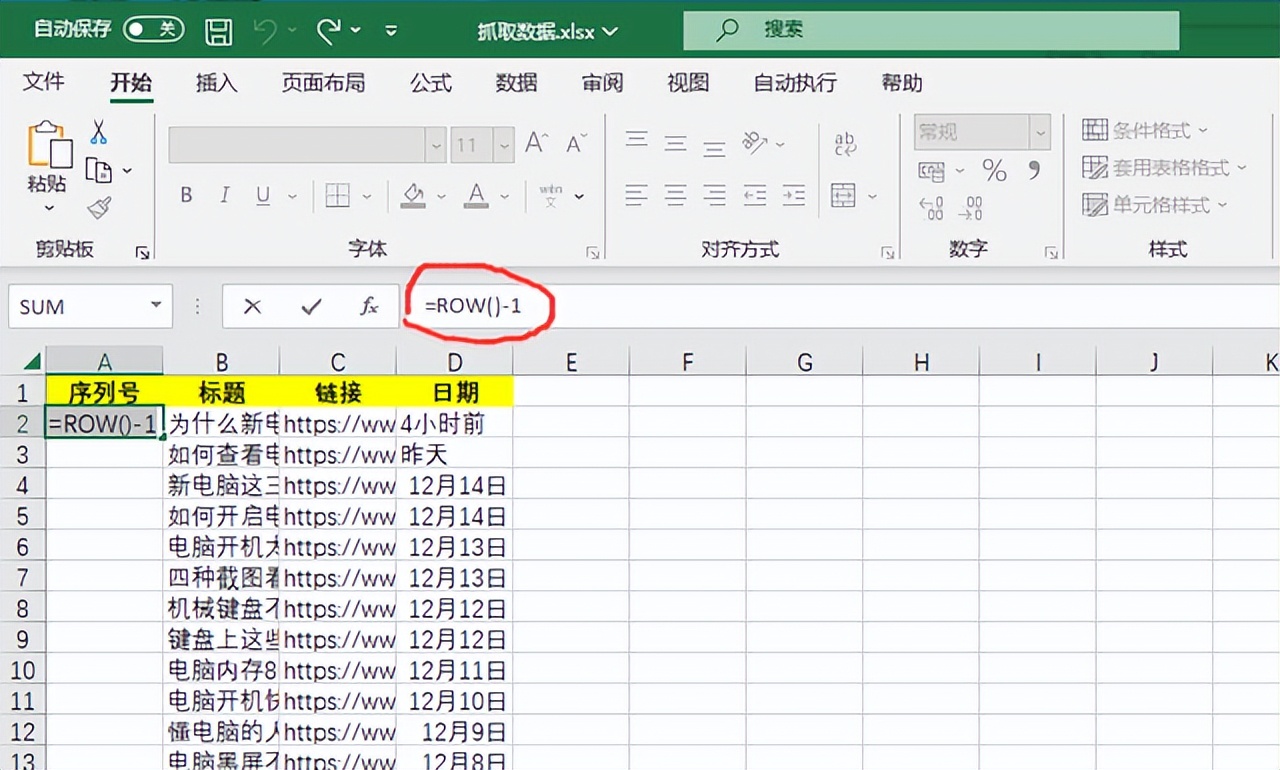
Task: Pick the fill color paint bucket
Action: click(413, 195)
